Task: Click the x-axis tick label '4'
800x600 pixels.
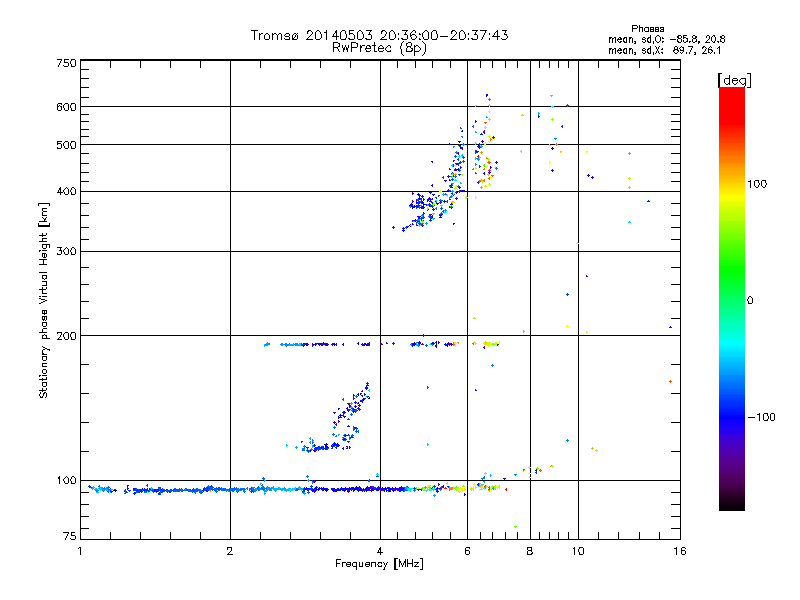Action: coord(380,551)
